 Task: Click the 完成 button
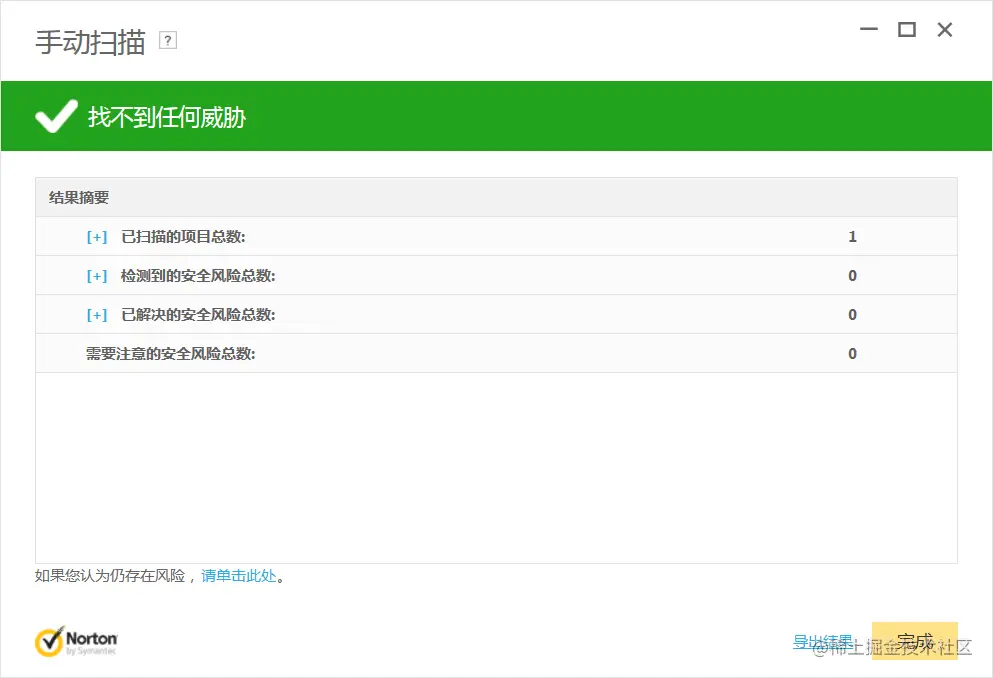[x=914, y=641]
